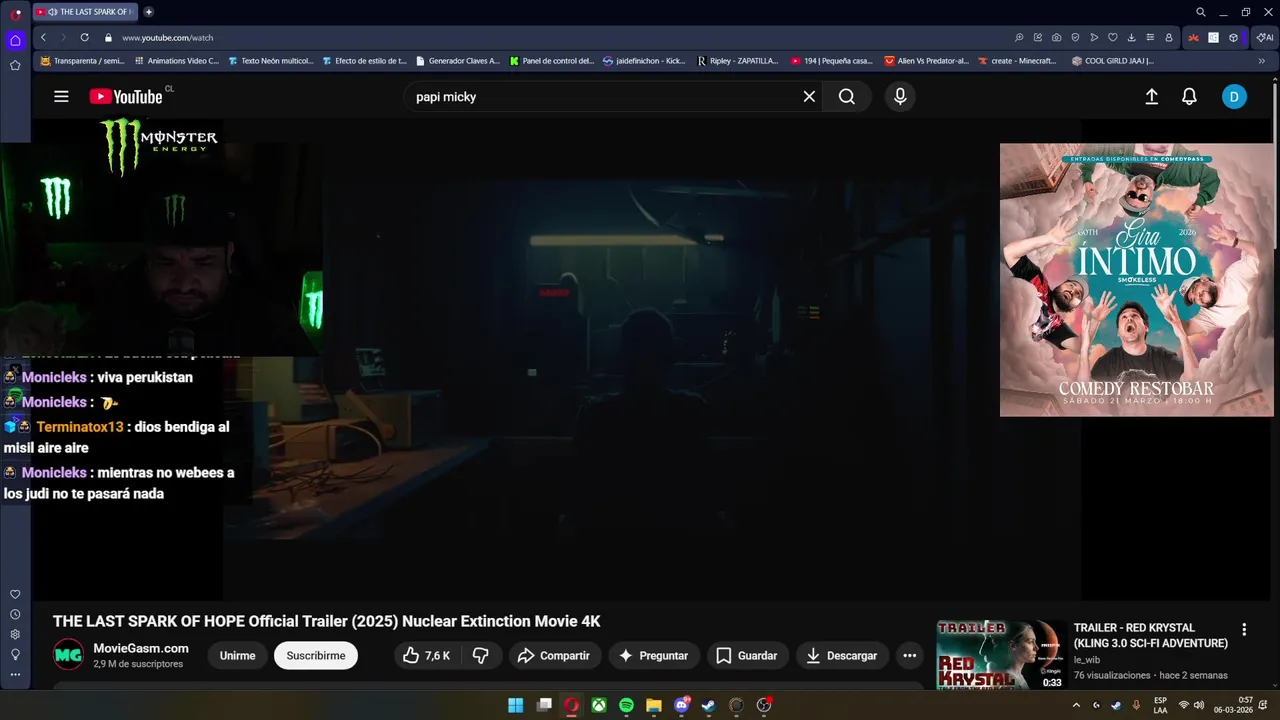This screenshot has height=720, width=1280.
Task: Open the YouTube hamburger guide menu
Action: (61, 97)
